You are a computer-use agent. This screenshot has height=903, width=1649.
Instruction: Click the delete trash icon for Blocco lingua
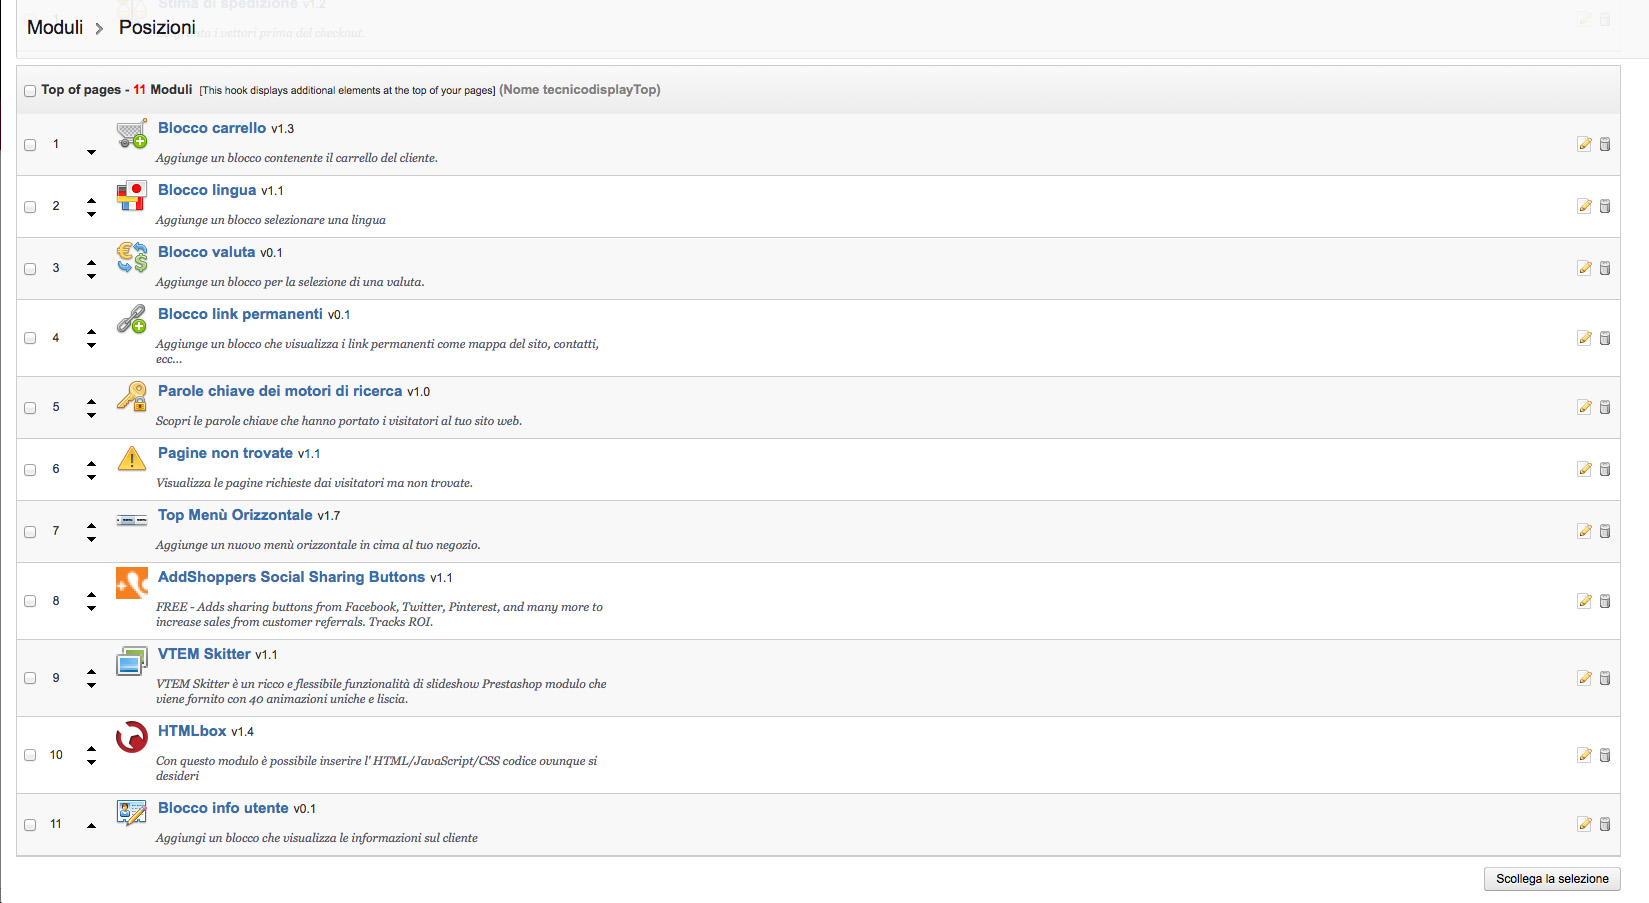(1605, 206)
